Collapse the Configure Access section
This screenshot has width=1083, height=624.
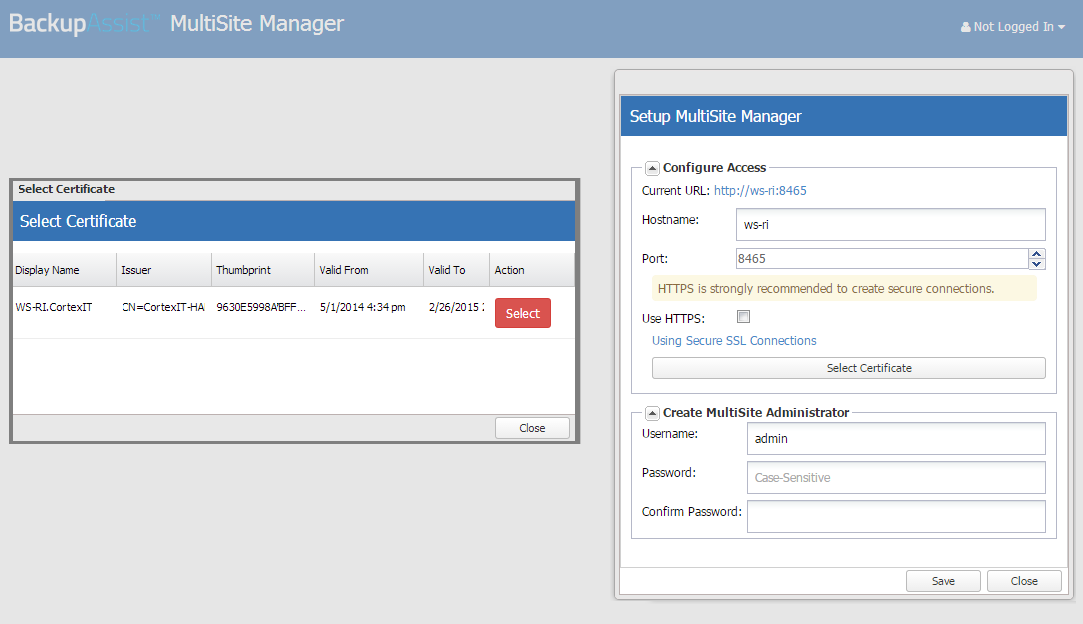[652, 168]
